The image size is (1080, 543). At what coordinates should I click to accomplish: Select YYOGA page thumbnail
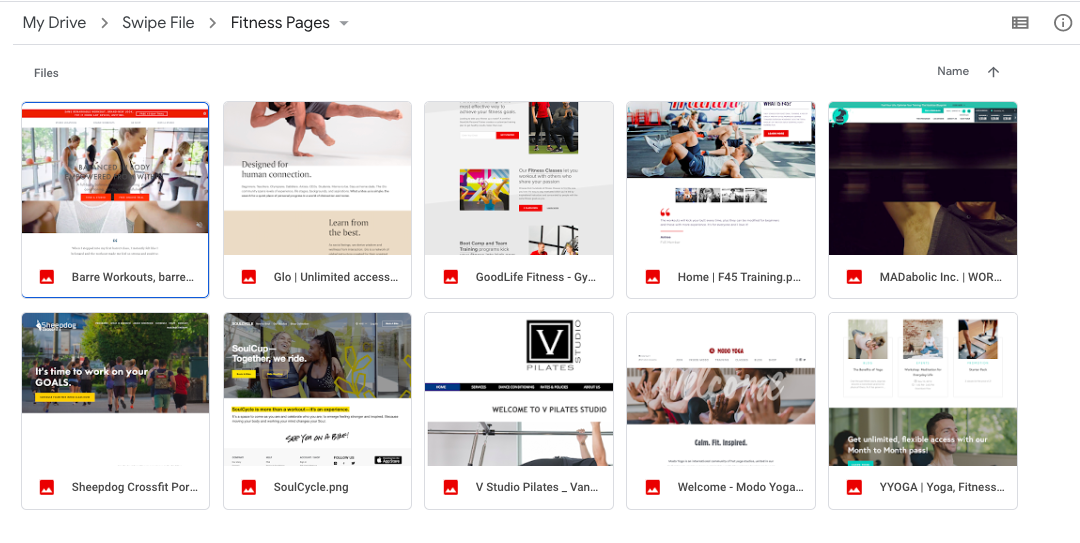click(x=922, y=389)
